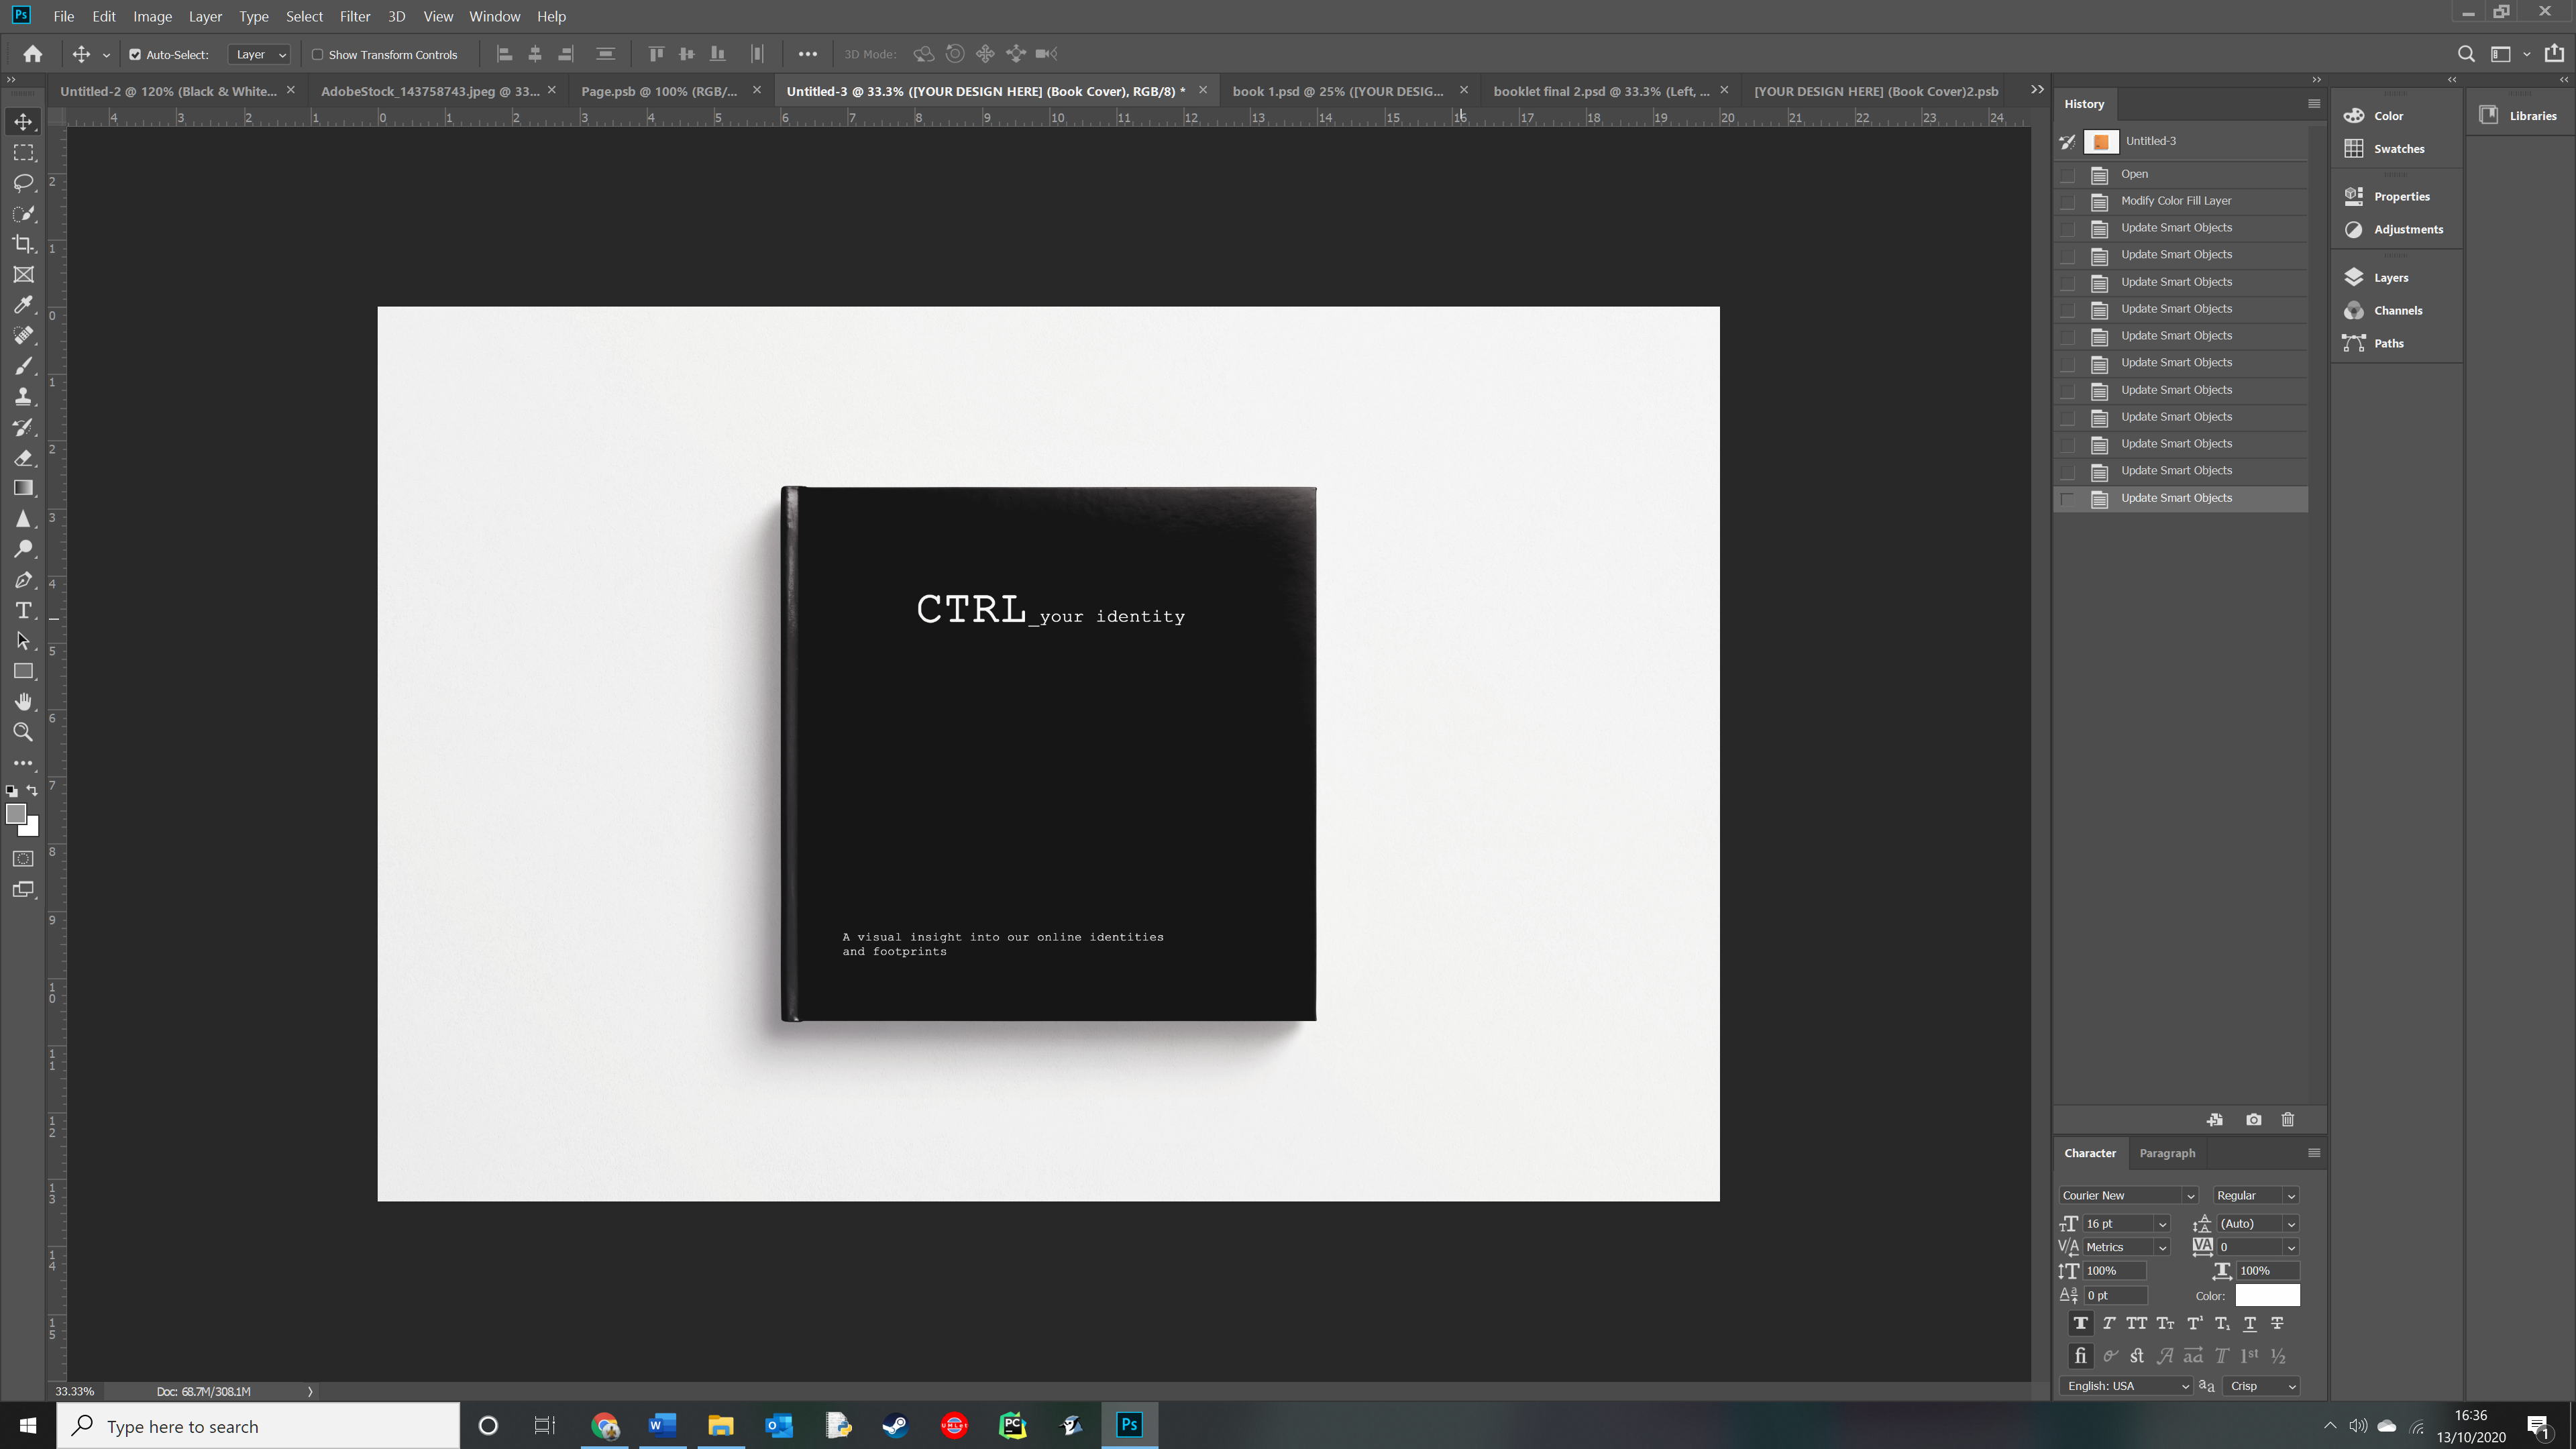Image resolution: width=2576 pixels, height=1449 pixels.
Task: Select the Hand tool
Action: coord(23,701)
